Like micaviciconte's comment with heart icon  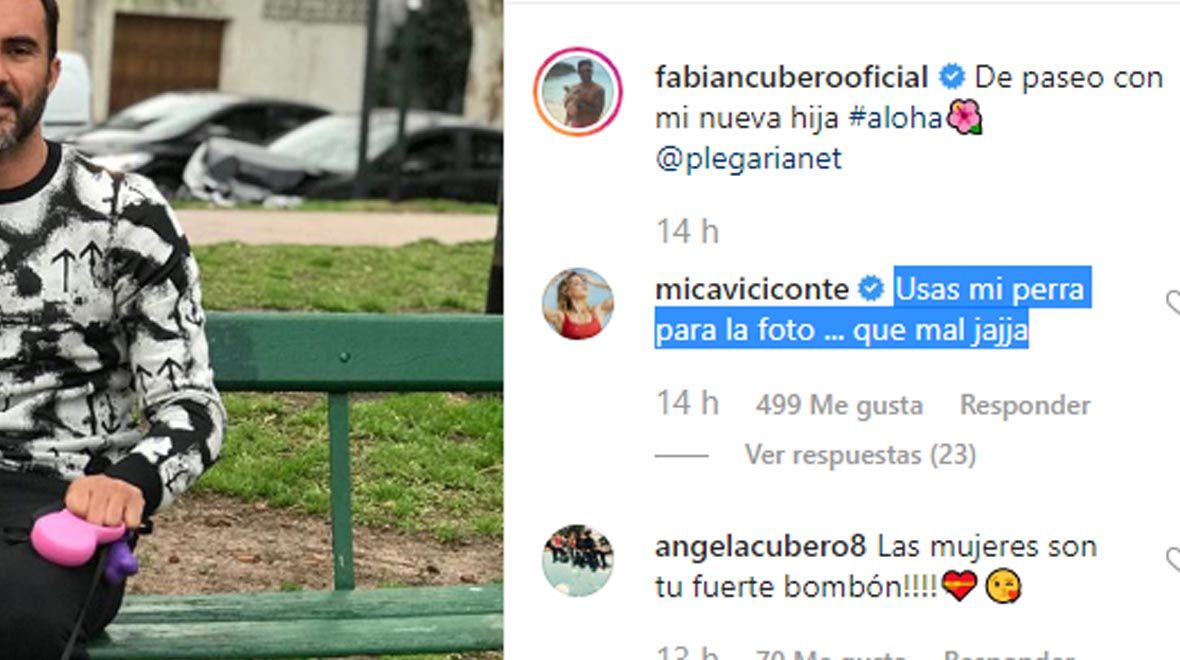tap(1174, 303)
